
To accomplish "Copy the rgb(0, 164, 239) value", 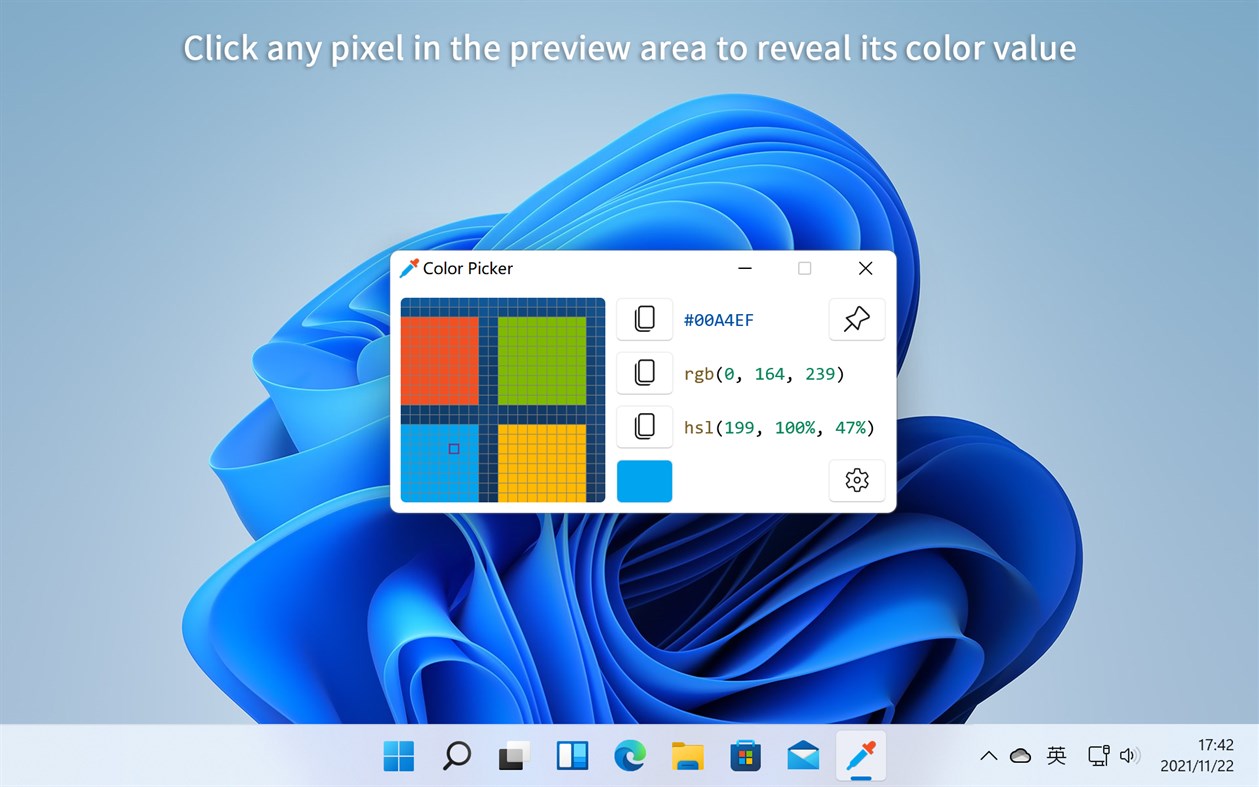I will coord(645,373).
